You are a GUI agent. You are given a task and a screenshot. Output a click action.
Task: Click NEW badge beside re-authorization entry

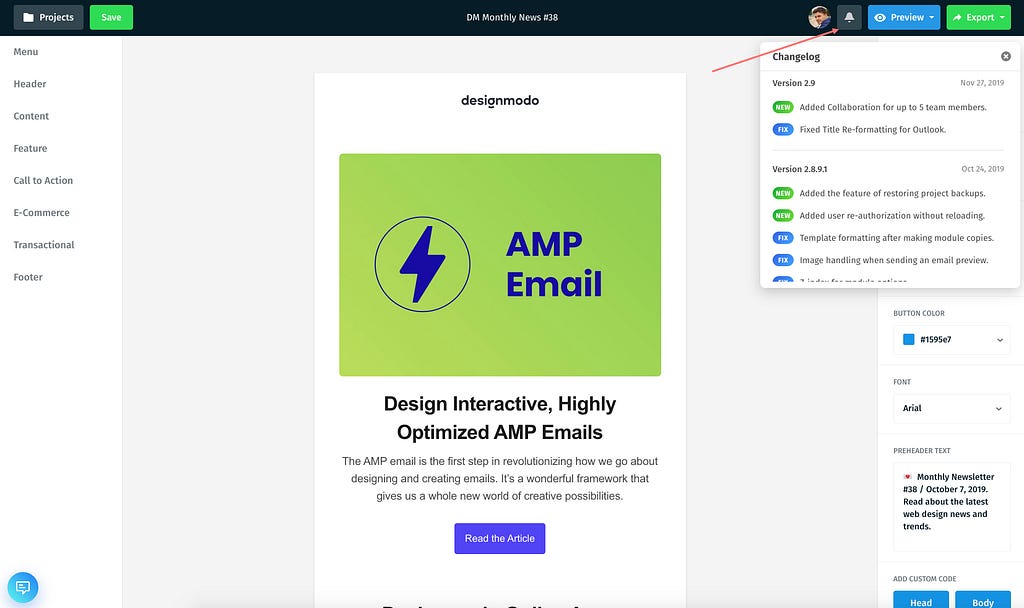pyautogui.click(x=783, y=216)
